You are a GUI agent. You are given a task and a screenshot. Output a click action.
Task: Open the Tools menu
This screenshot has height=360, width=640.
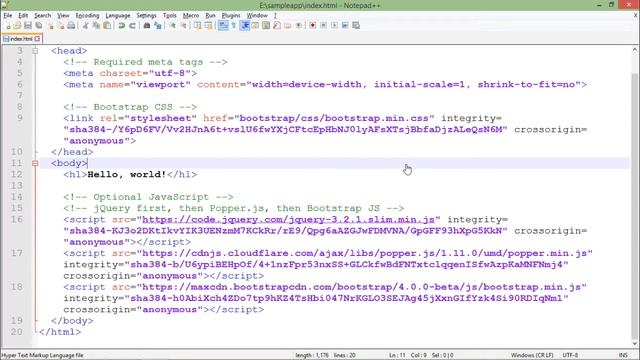click(169, 16)
